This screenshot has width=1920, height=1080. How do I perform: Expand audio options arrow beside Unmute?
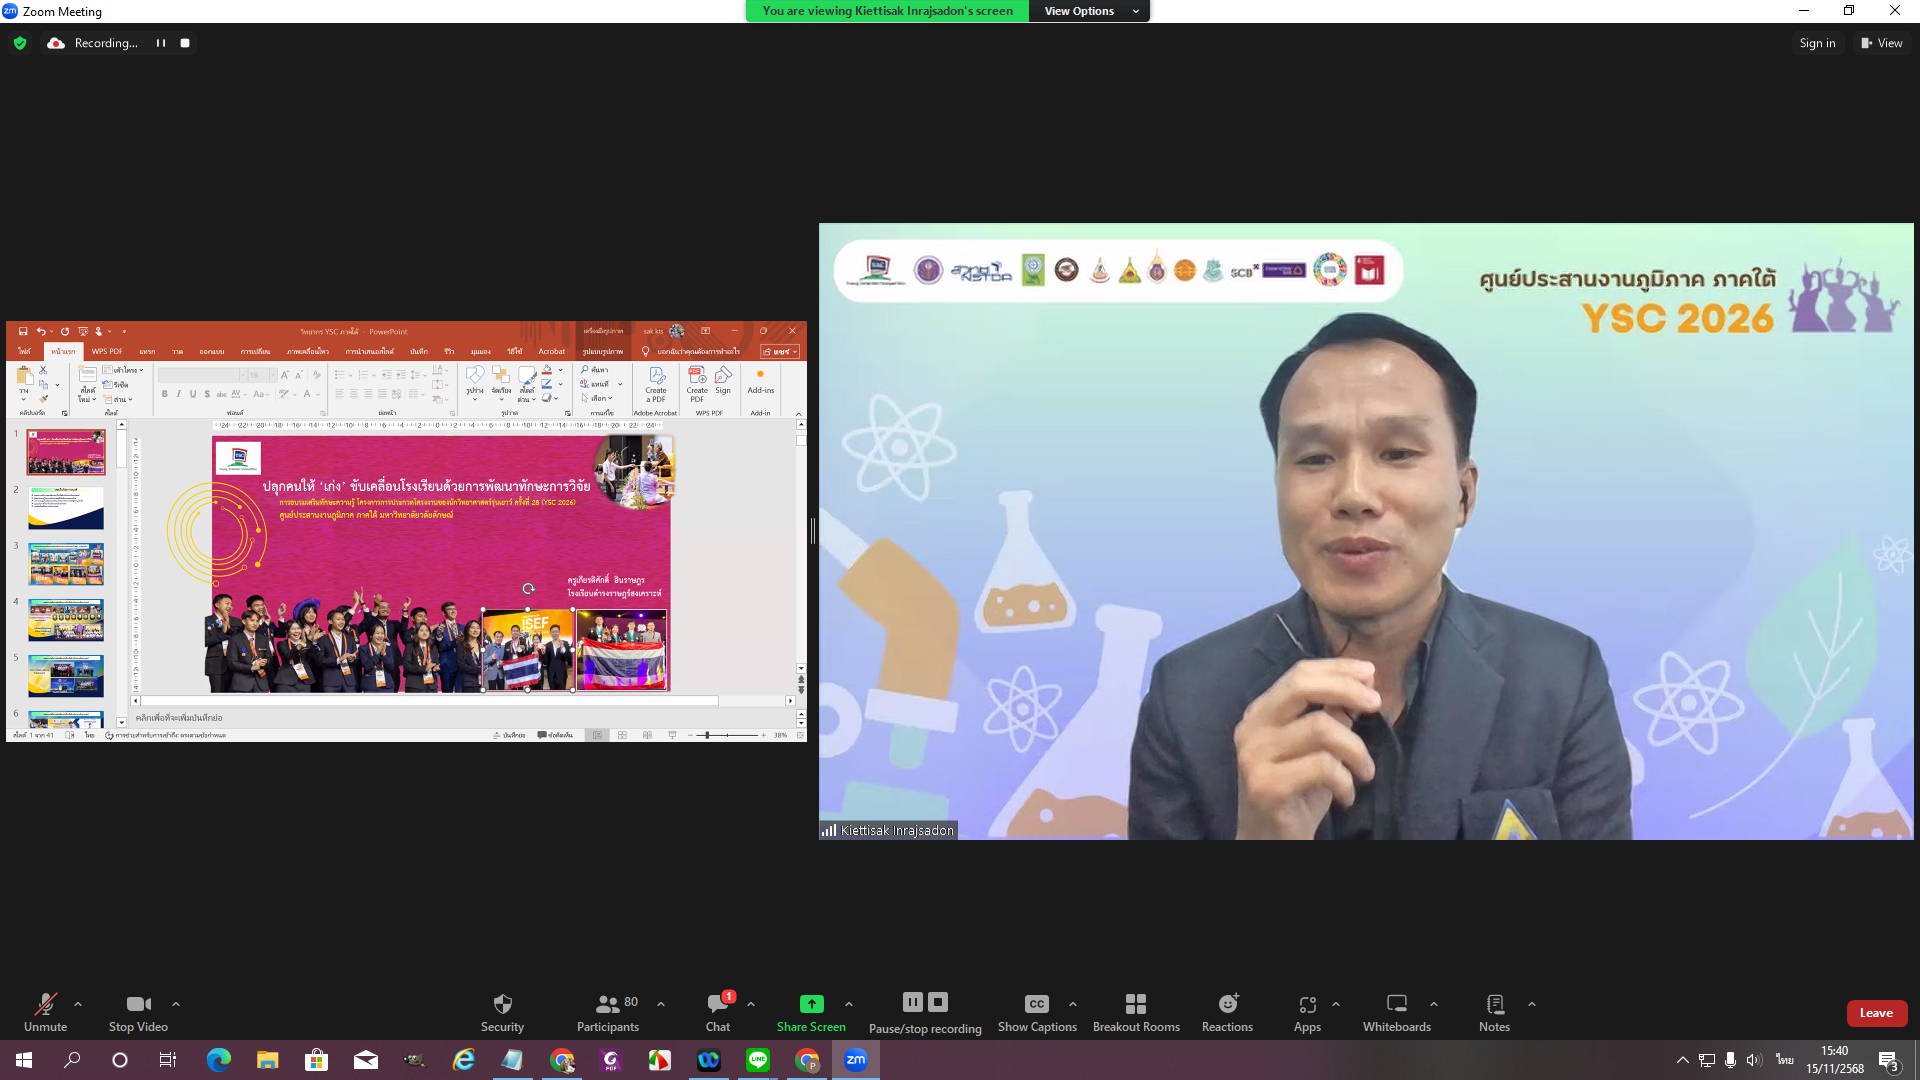click(78, 1004)
